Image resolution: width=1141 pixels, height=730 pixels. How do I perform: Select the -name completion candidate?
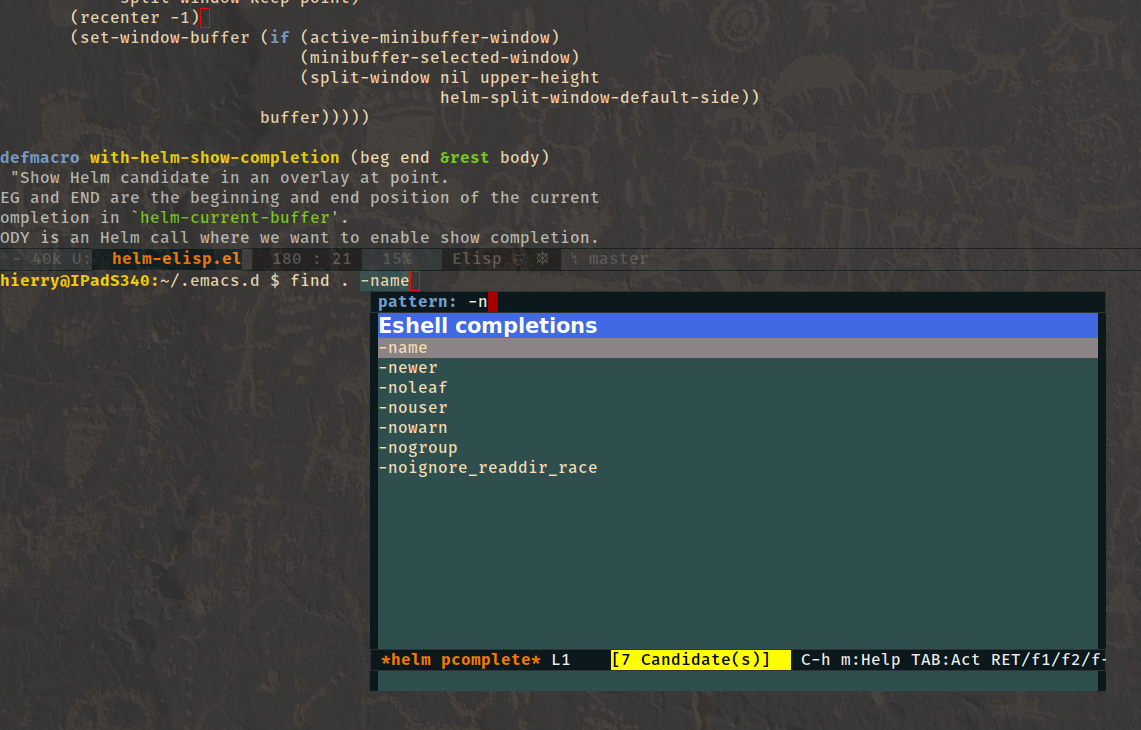[x=737, y=348]
